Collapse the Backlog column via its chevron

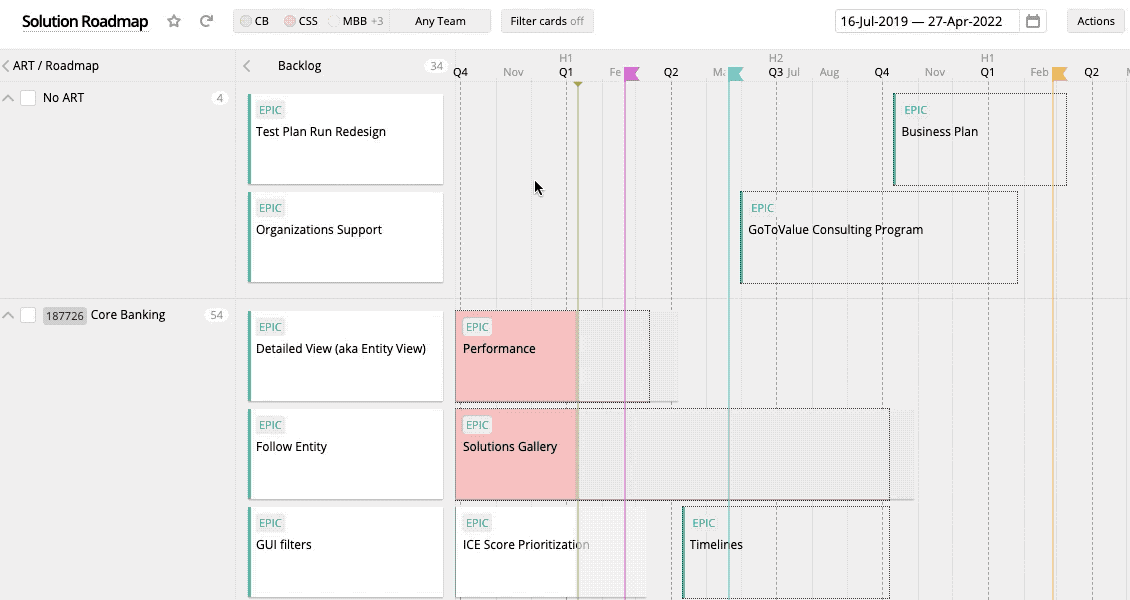246,65
